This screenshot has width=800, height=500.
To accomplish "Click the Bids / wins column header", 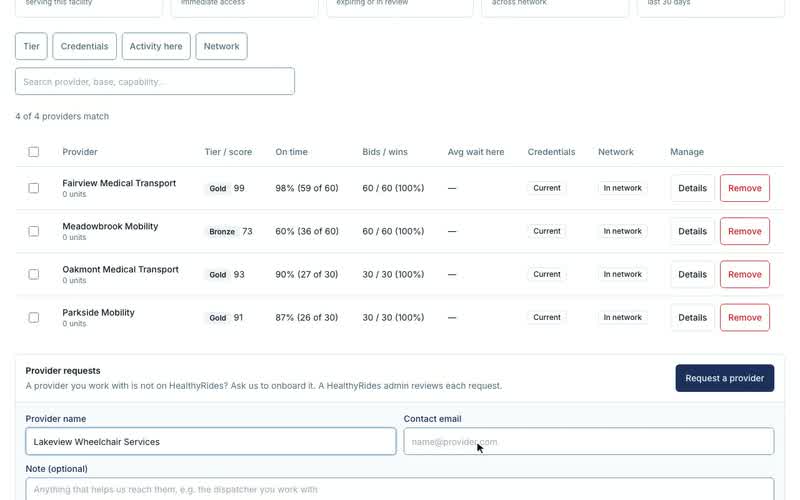I will point(385,152).
